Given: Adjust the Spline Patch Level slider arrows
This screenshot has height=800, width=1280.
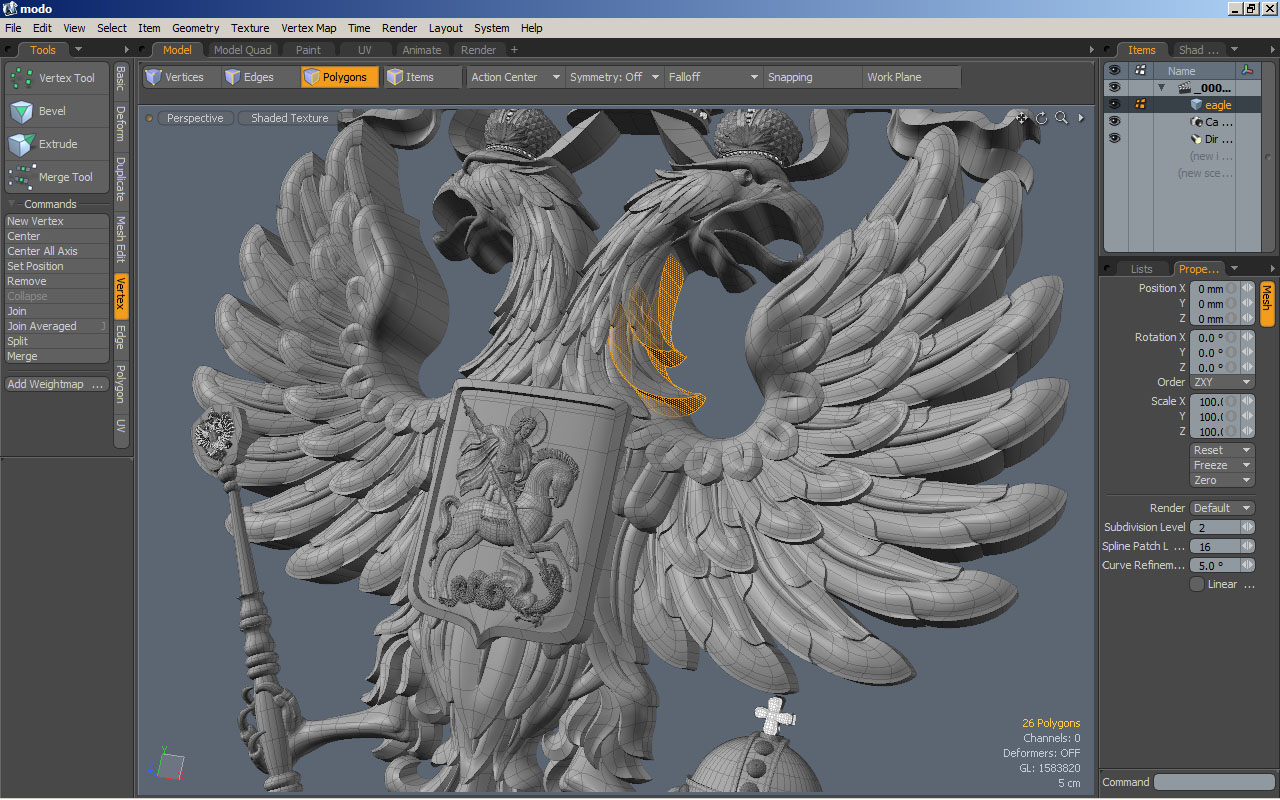Looking at the screenshot, I should 1247,546.
